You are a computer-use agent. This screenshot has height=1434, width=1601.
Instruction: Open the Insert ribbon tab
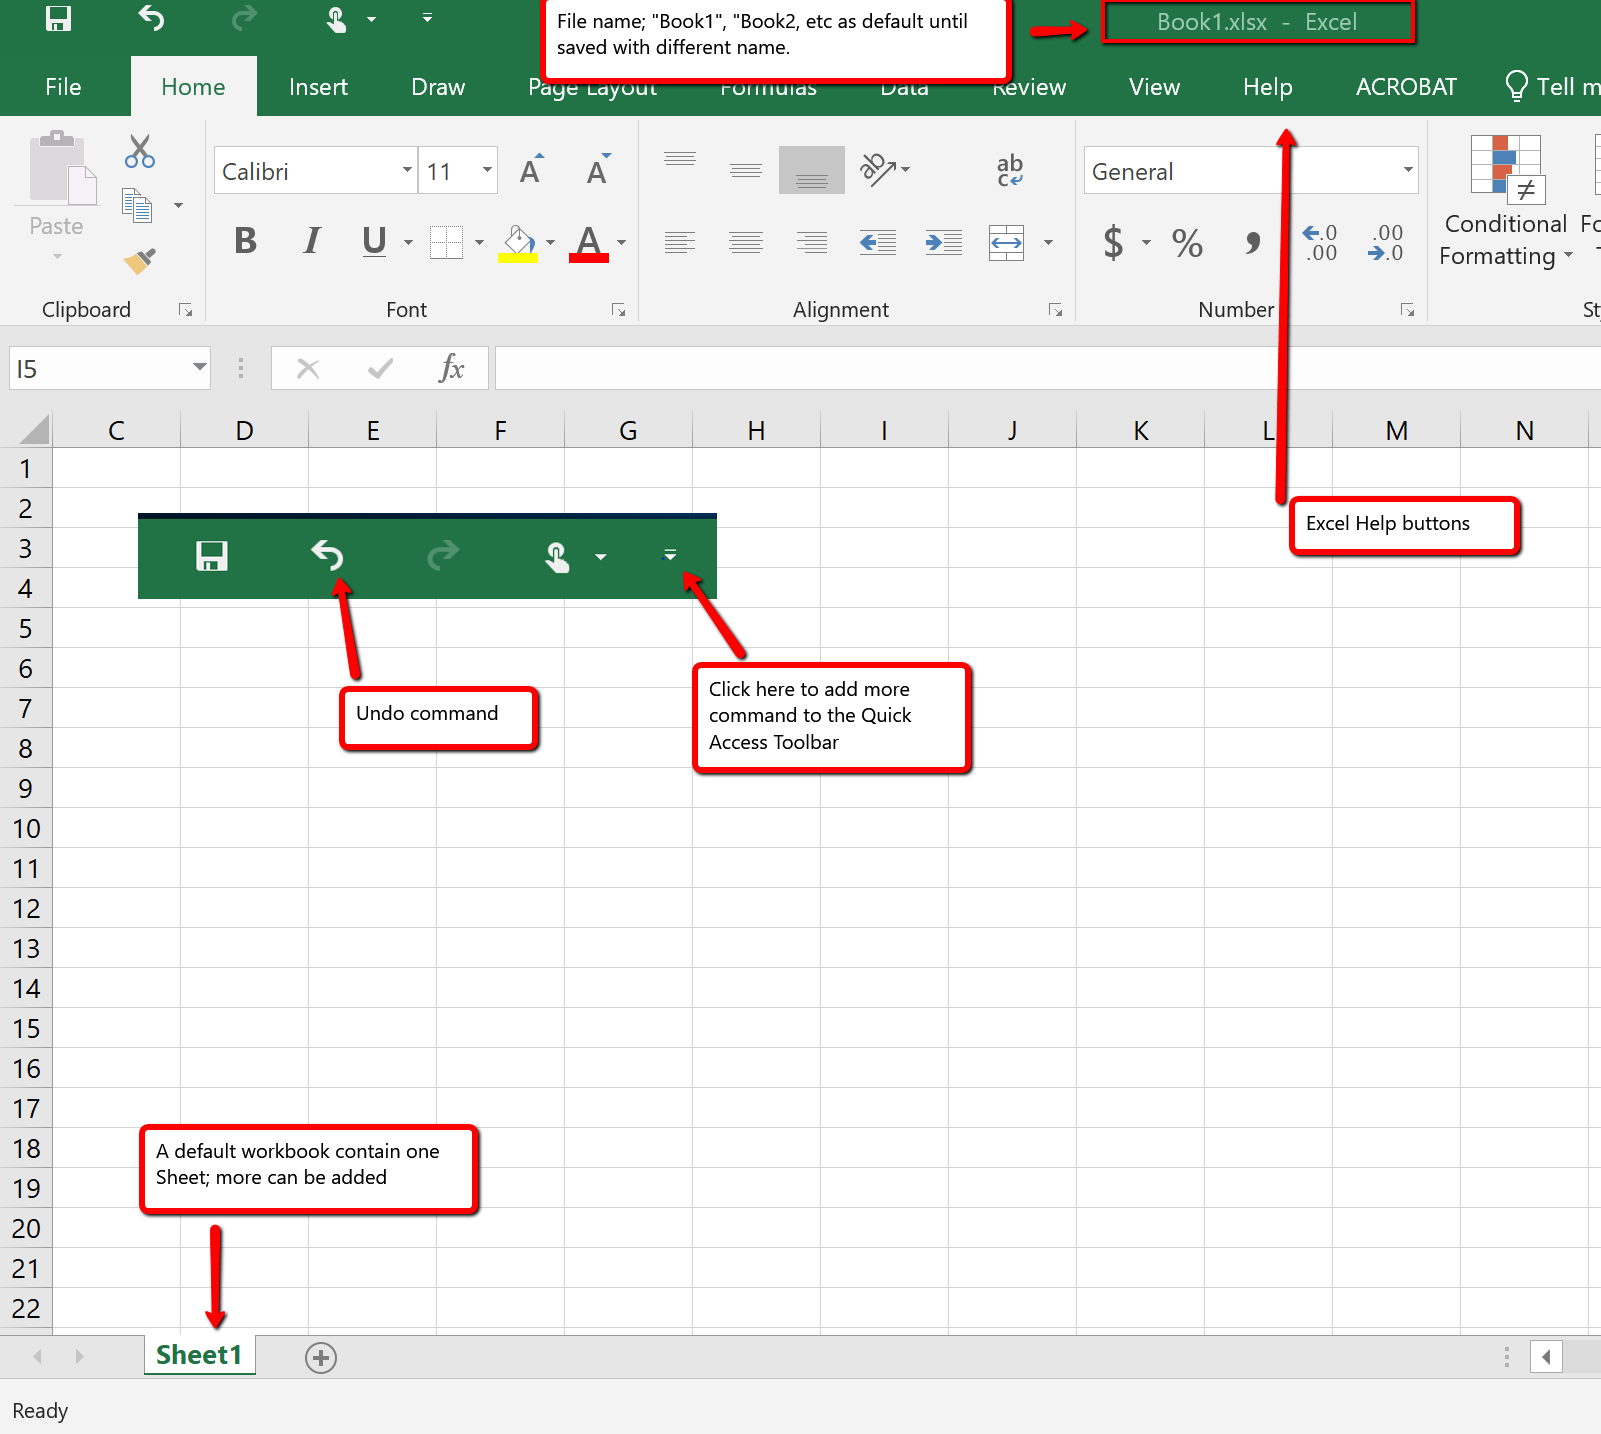coord(318,87)
